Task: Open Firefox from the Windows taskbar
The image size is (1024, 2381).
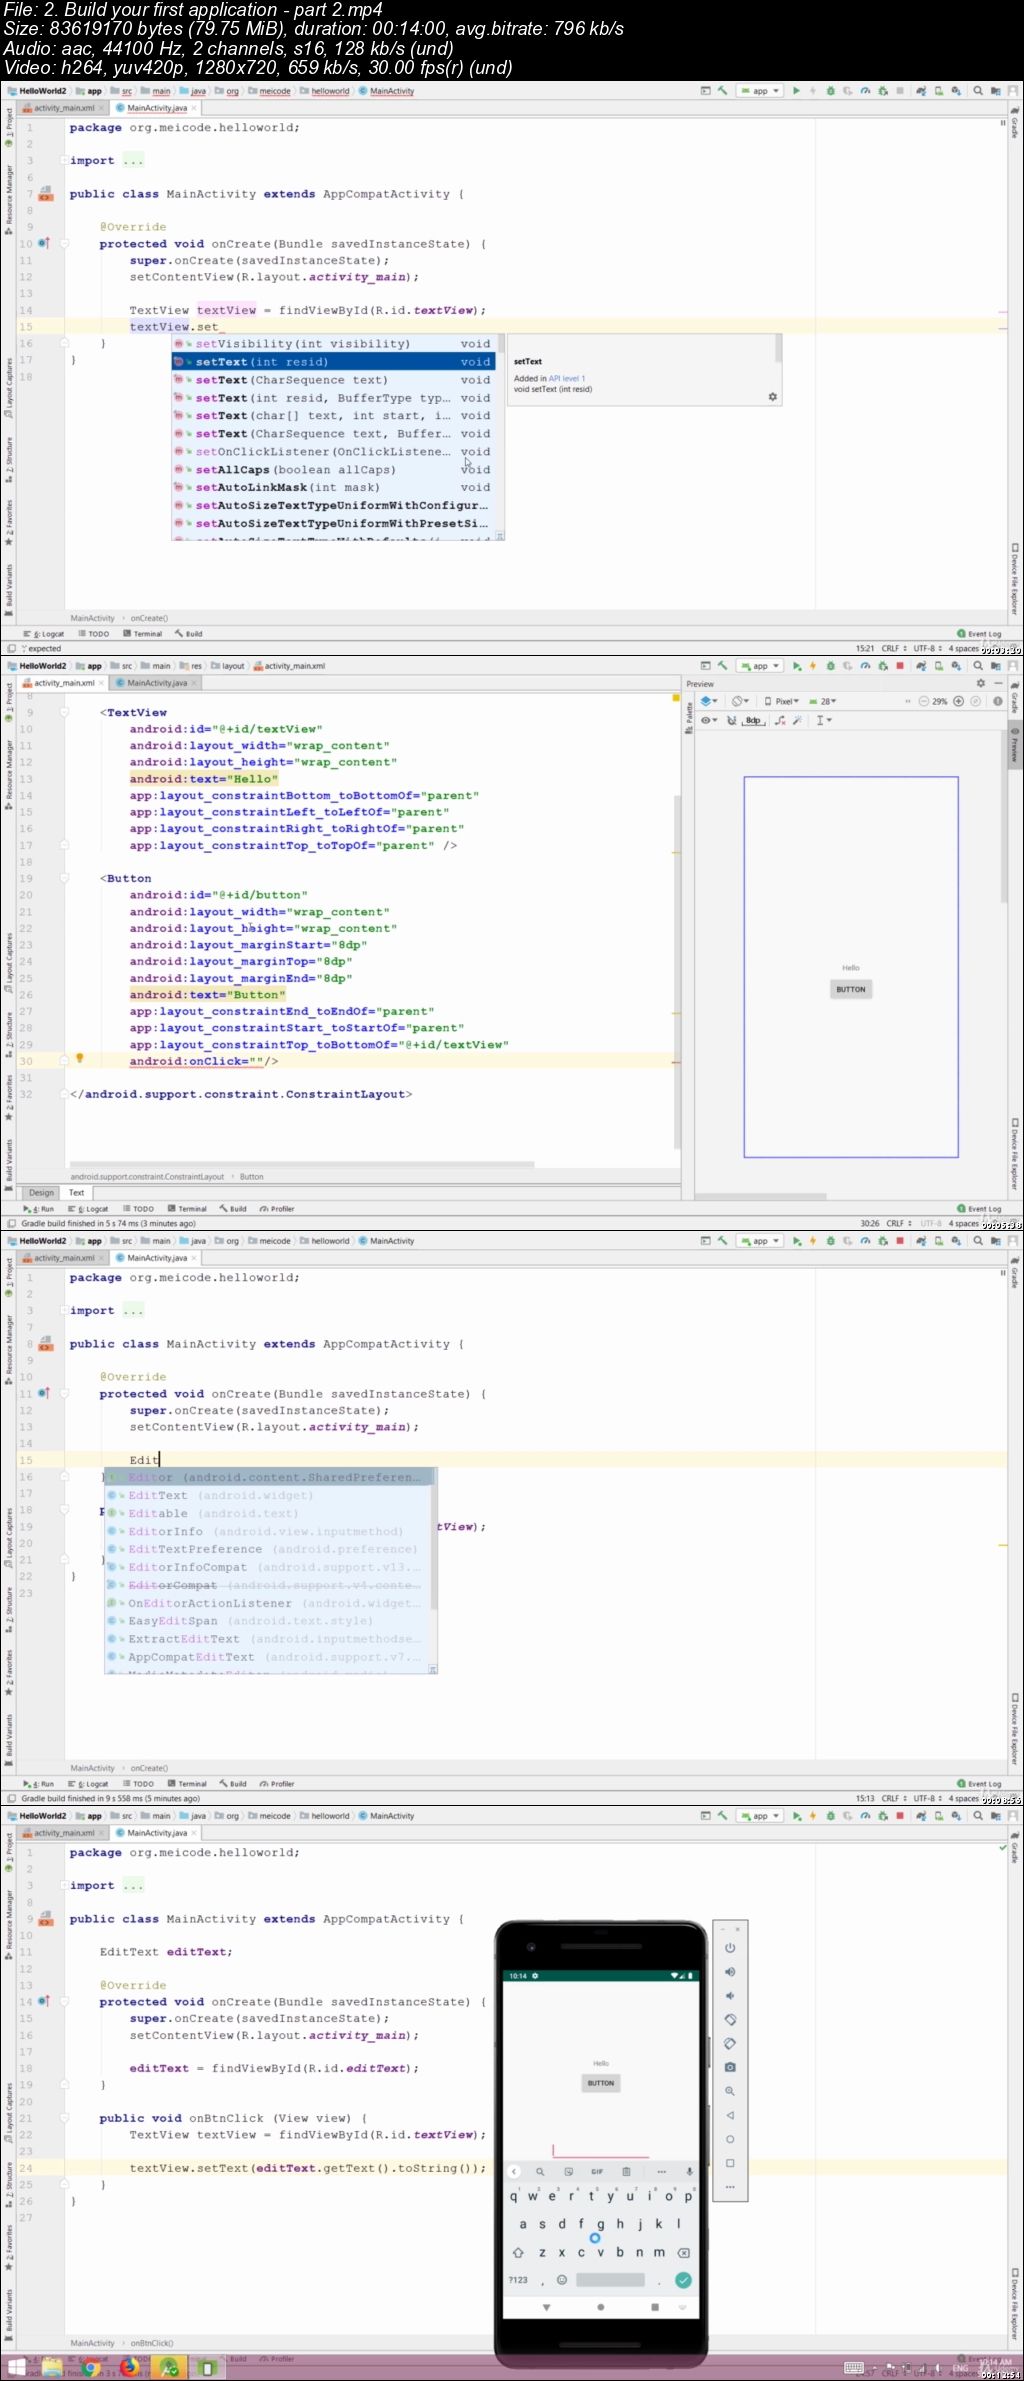Action: pyautogui.click(x=129, y=2367)
